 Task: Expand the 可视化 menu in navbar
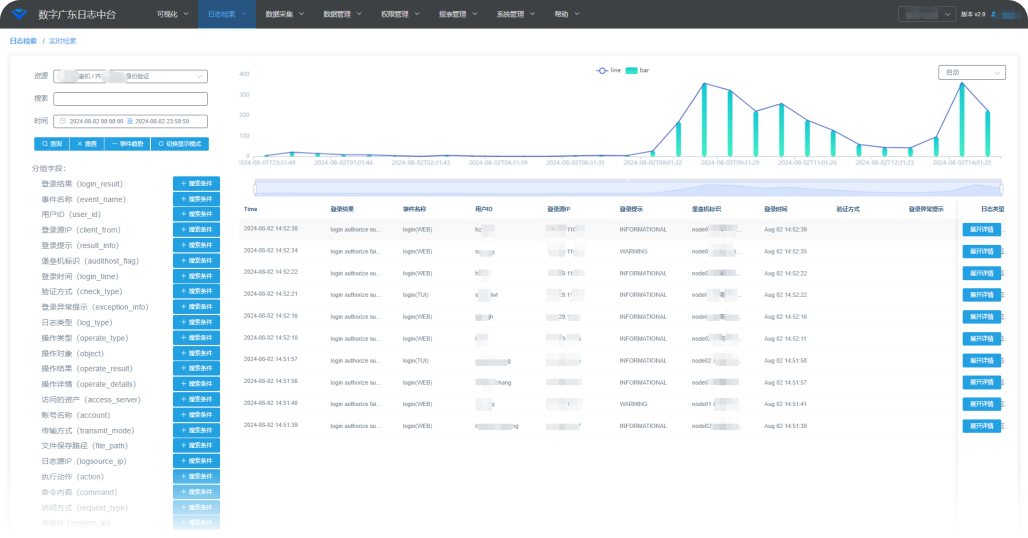coord(171,15)
